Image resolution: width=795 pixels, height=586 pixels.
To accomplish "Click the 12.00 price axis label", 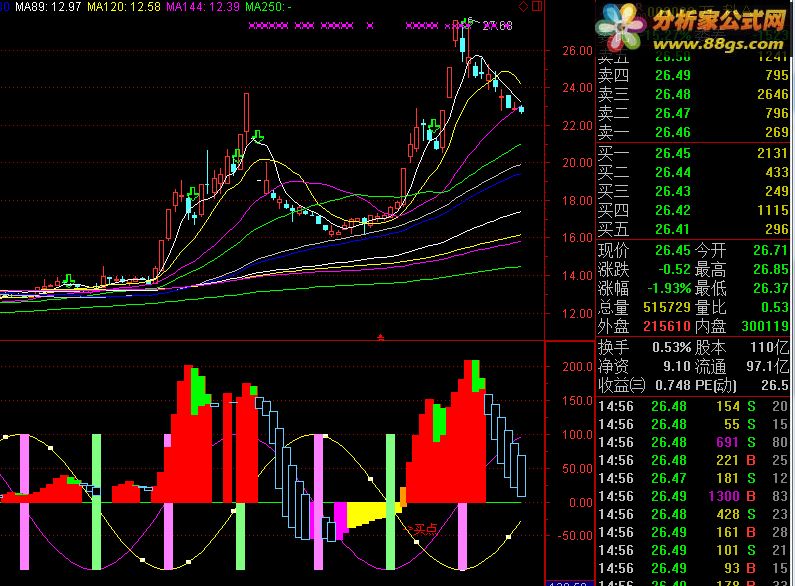I will click(x=577, y=314).
